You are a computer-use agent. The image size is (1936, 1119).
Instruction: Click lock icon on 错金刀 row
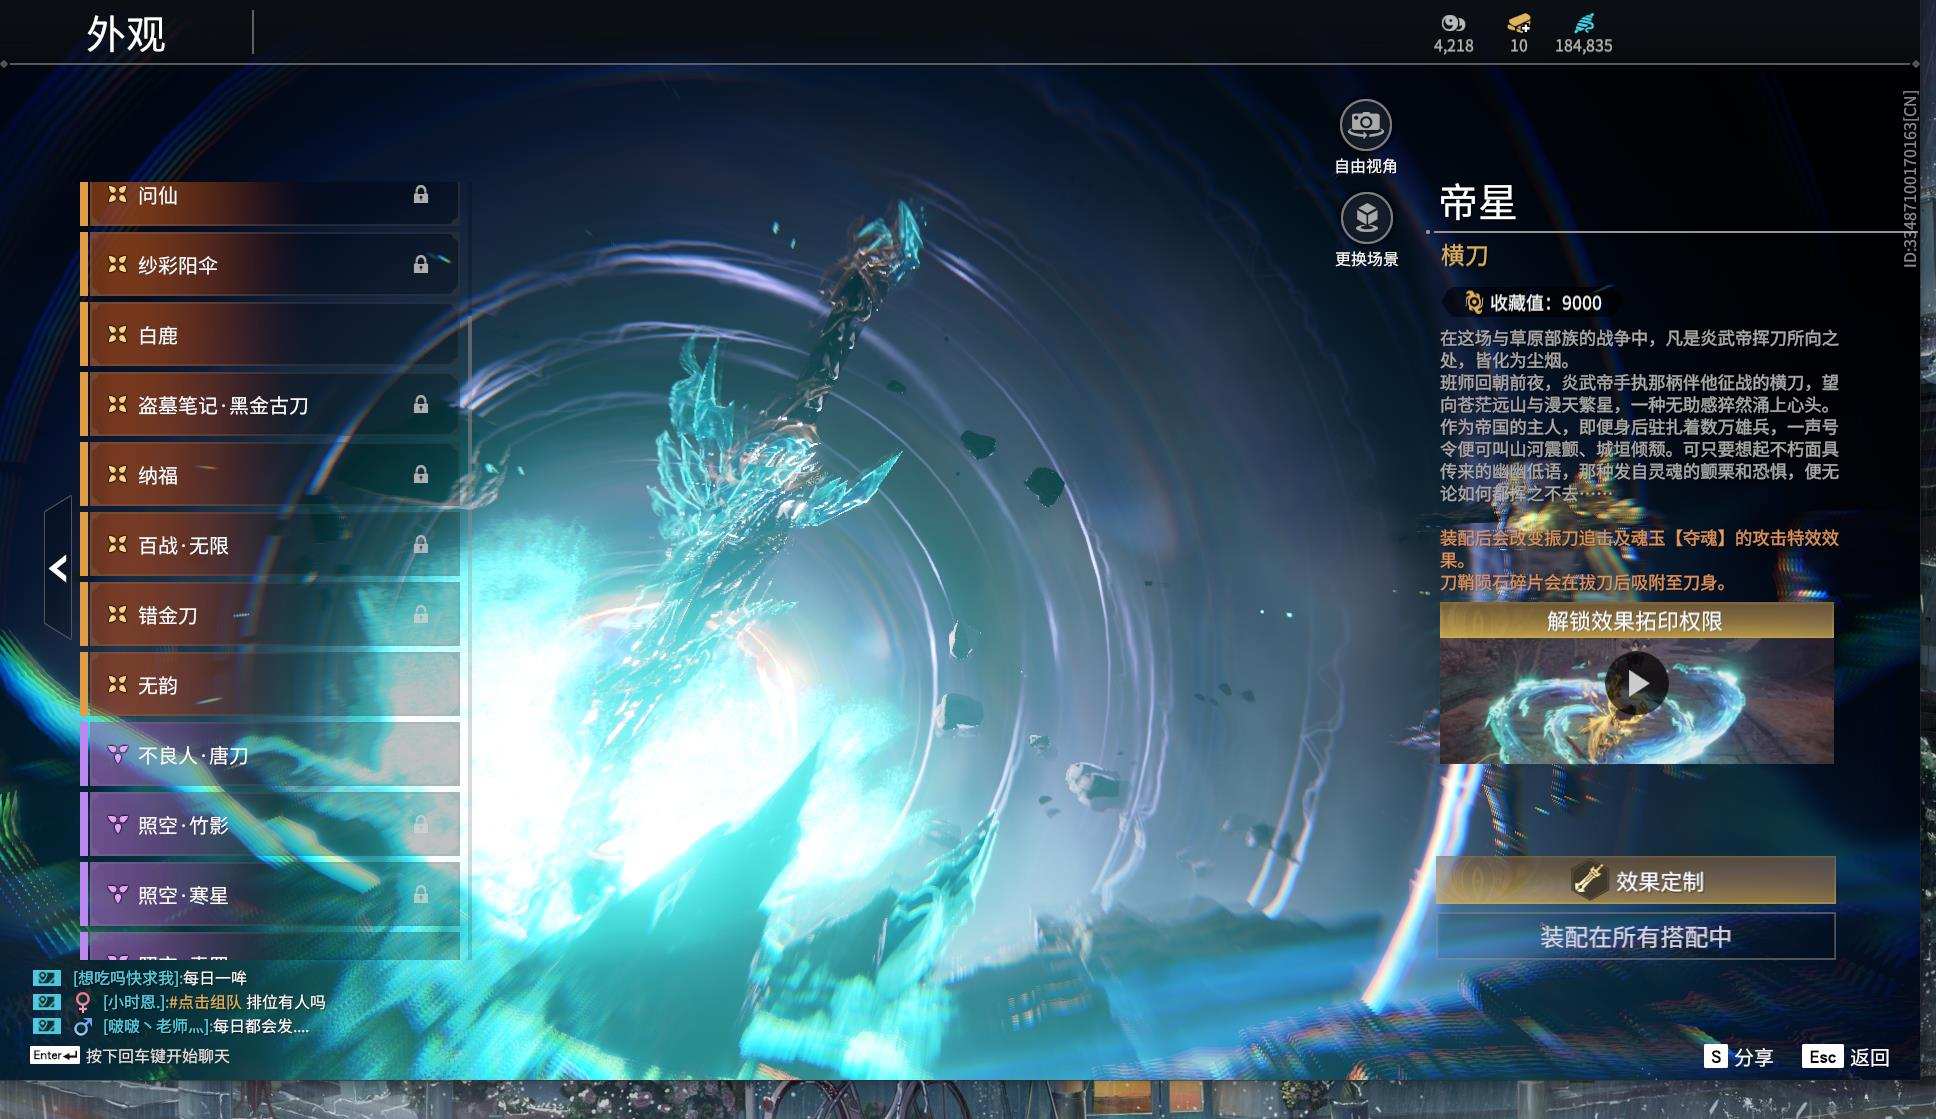pos(421,614)
